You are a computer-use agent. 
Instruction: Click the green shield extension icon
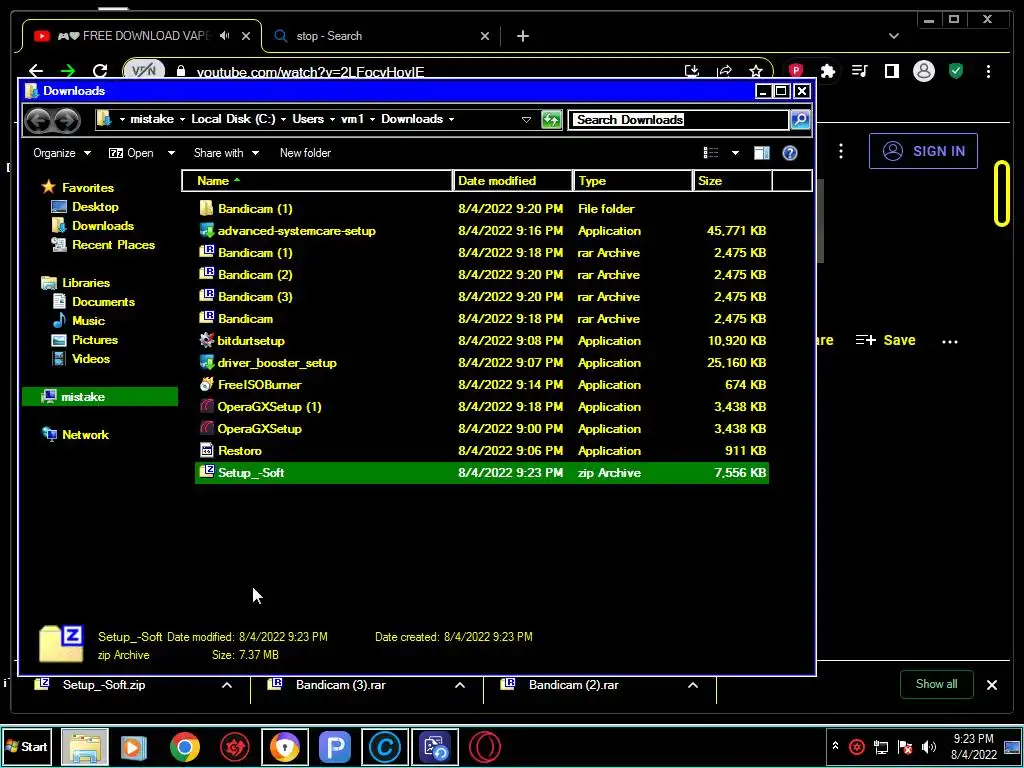pos(956,71)
